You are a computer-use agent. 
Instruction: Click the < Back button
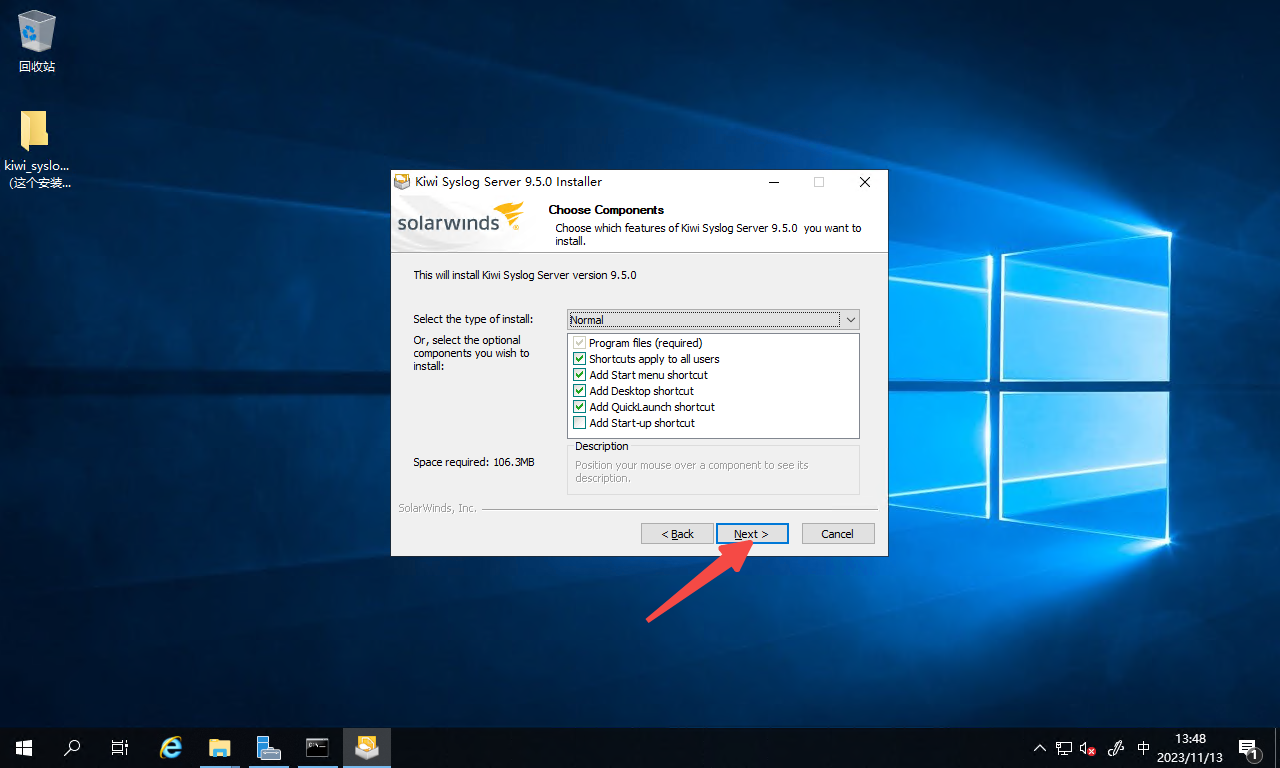pos(677,534)
